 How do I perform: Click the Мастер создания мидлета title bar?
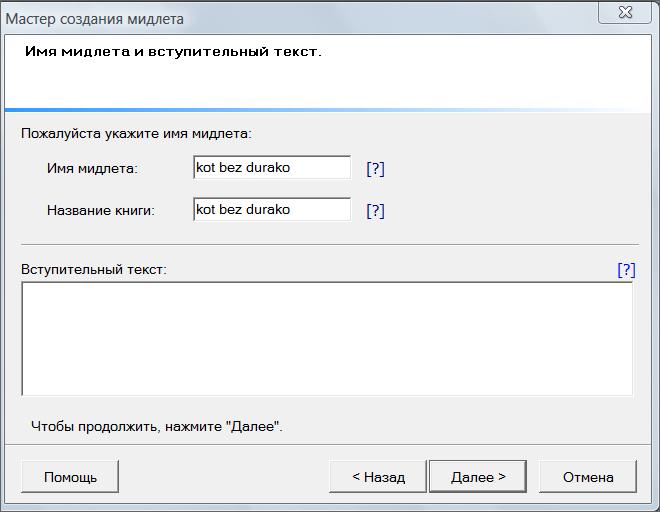300,18
